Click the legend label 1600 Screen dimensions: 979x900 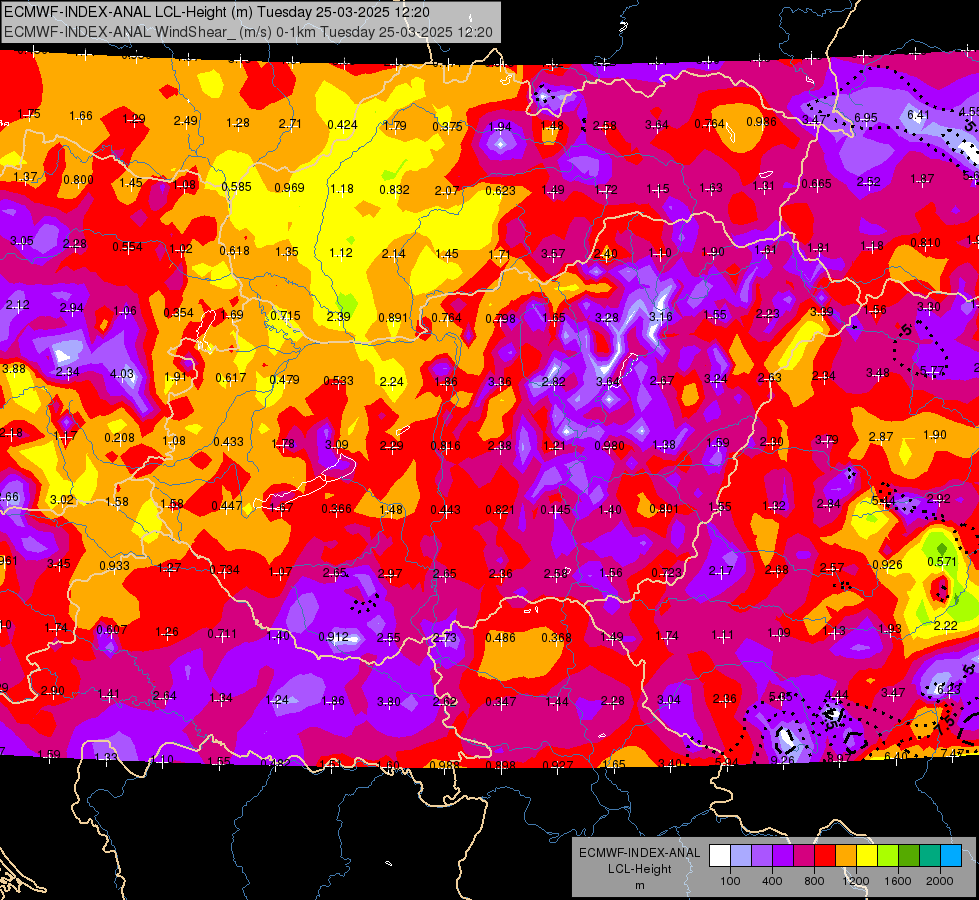(898, 881)
